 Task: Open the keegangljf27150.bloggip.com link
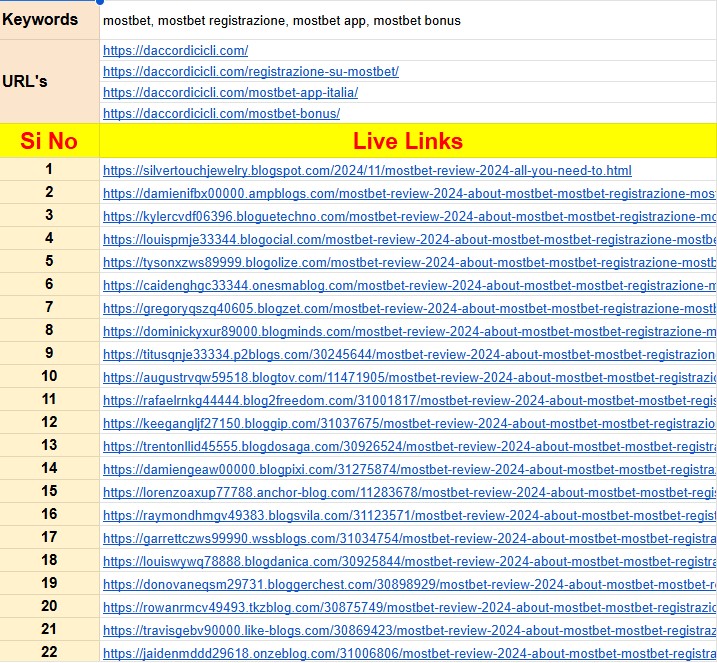pos(409,423)
